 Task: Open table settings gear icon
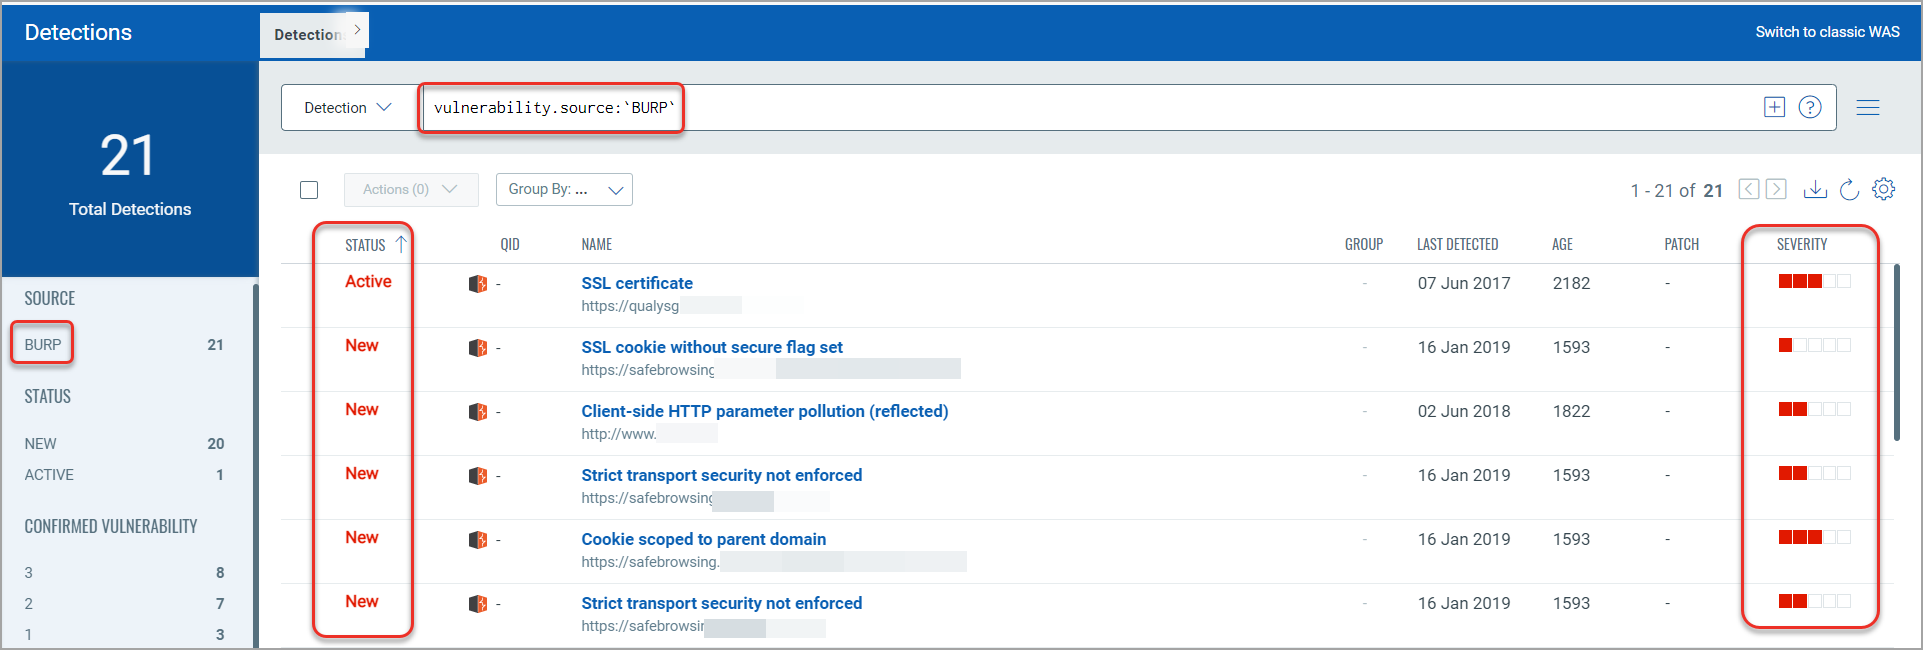coord(1884,189)
